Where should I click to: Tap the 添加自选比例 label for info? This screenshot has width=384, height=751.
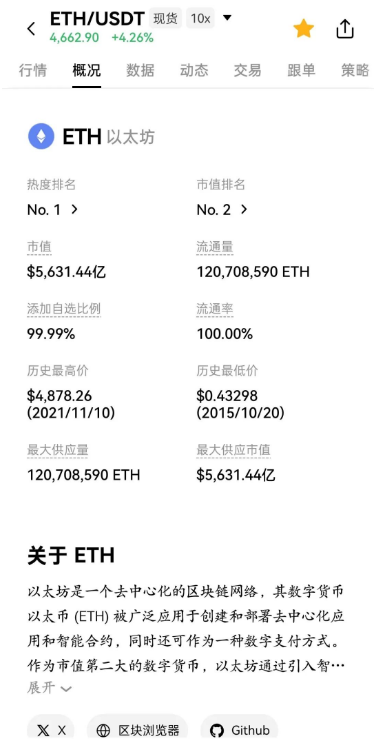pyautogui.click(x=64, y=309)
